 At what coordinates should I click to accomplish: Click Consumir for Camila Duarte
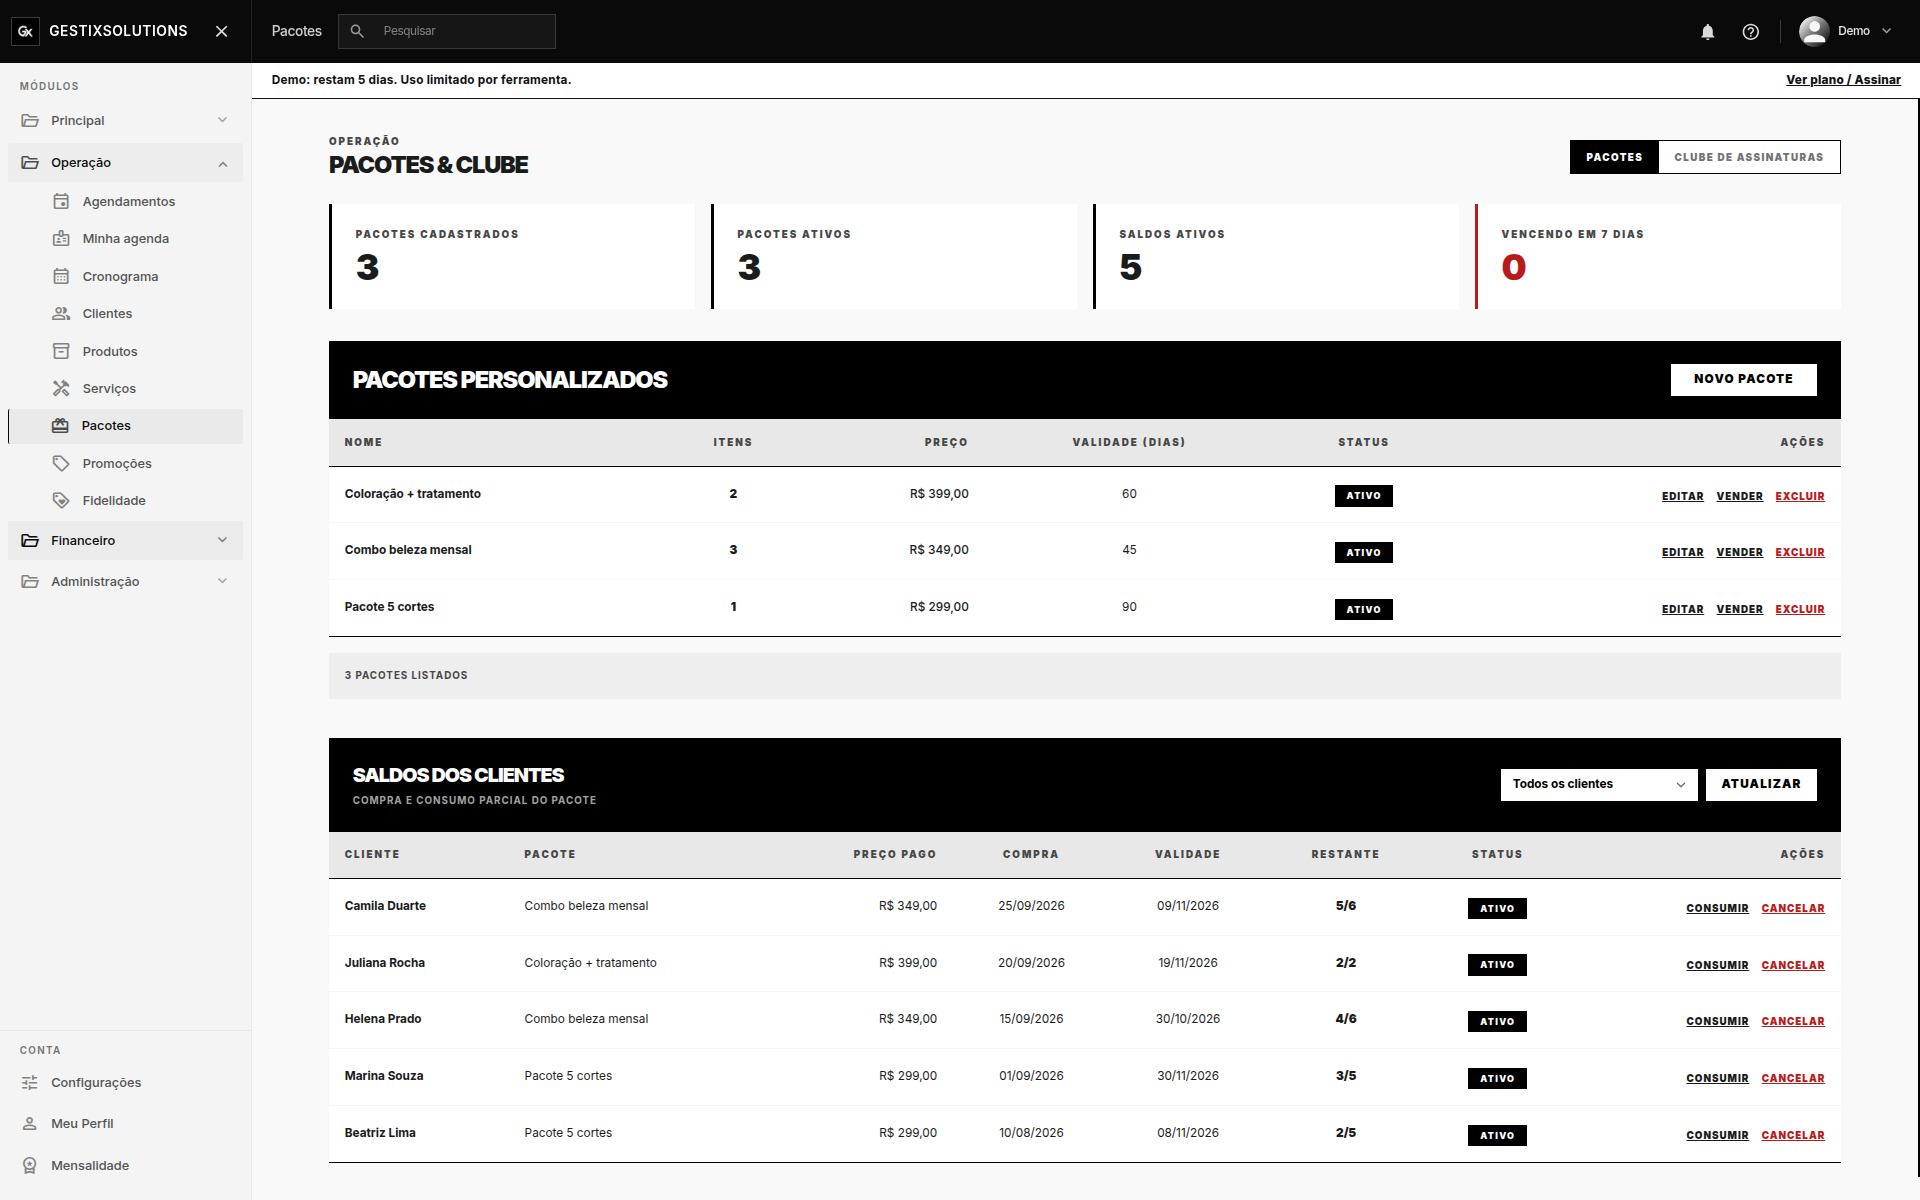(1717, 908)
